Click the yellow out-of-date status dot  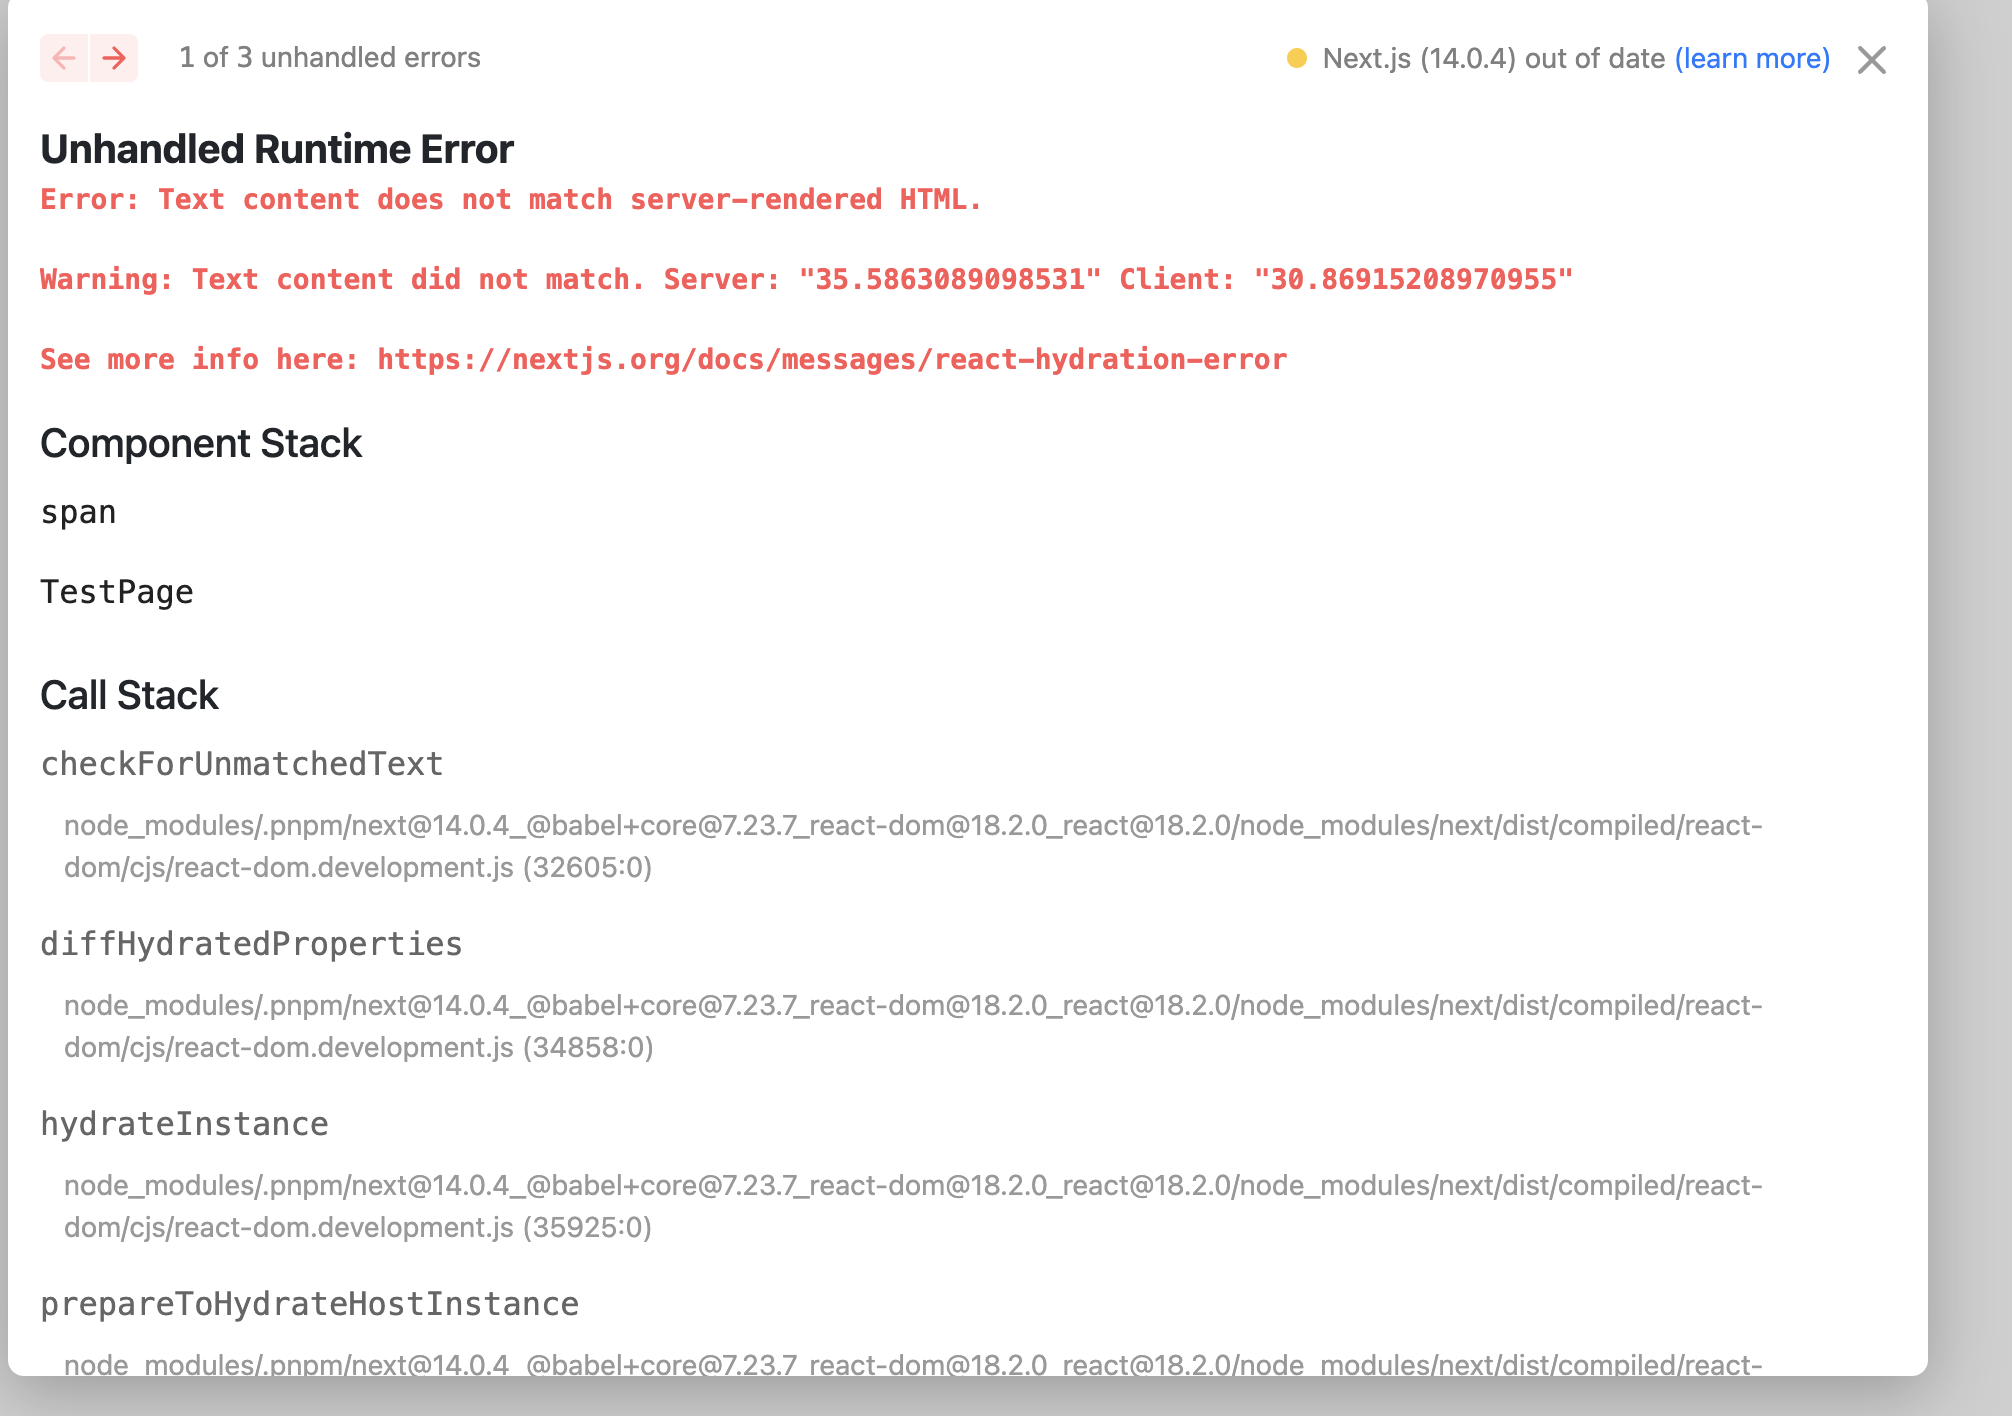(x=1297, y=58)
